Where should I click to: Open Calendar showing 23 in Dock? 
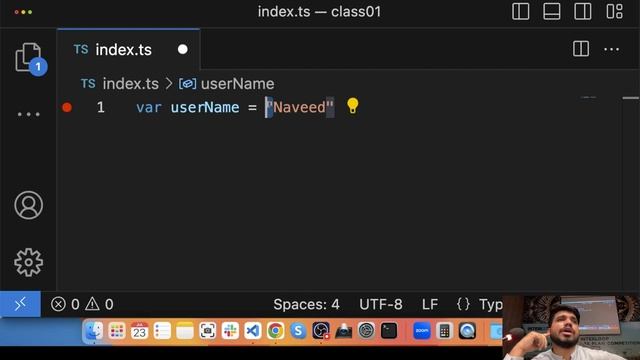[x=139, y=331]
